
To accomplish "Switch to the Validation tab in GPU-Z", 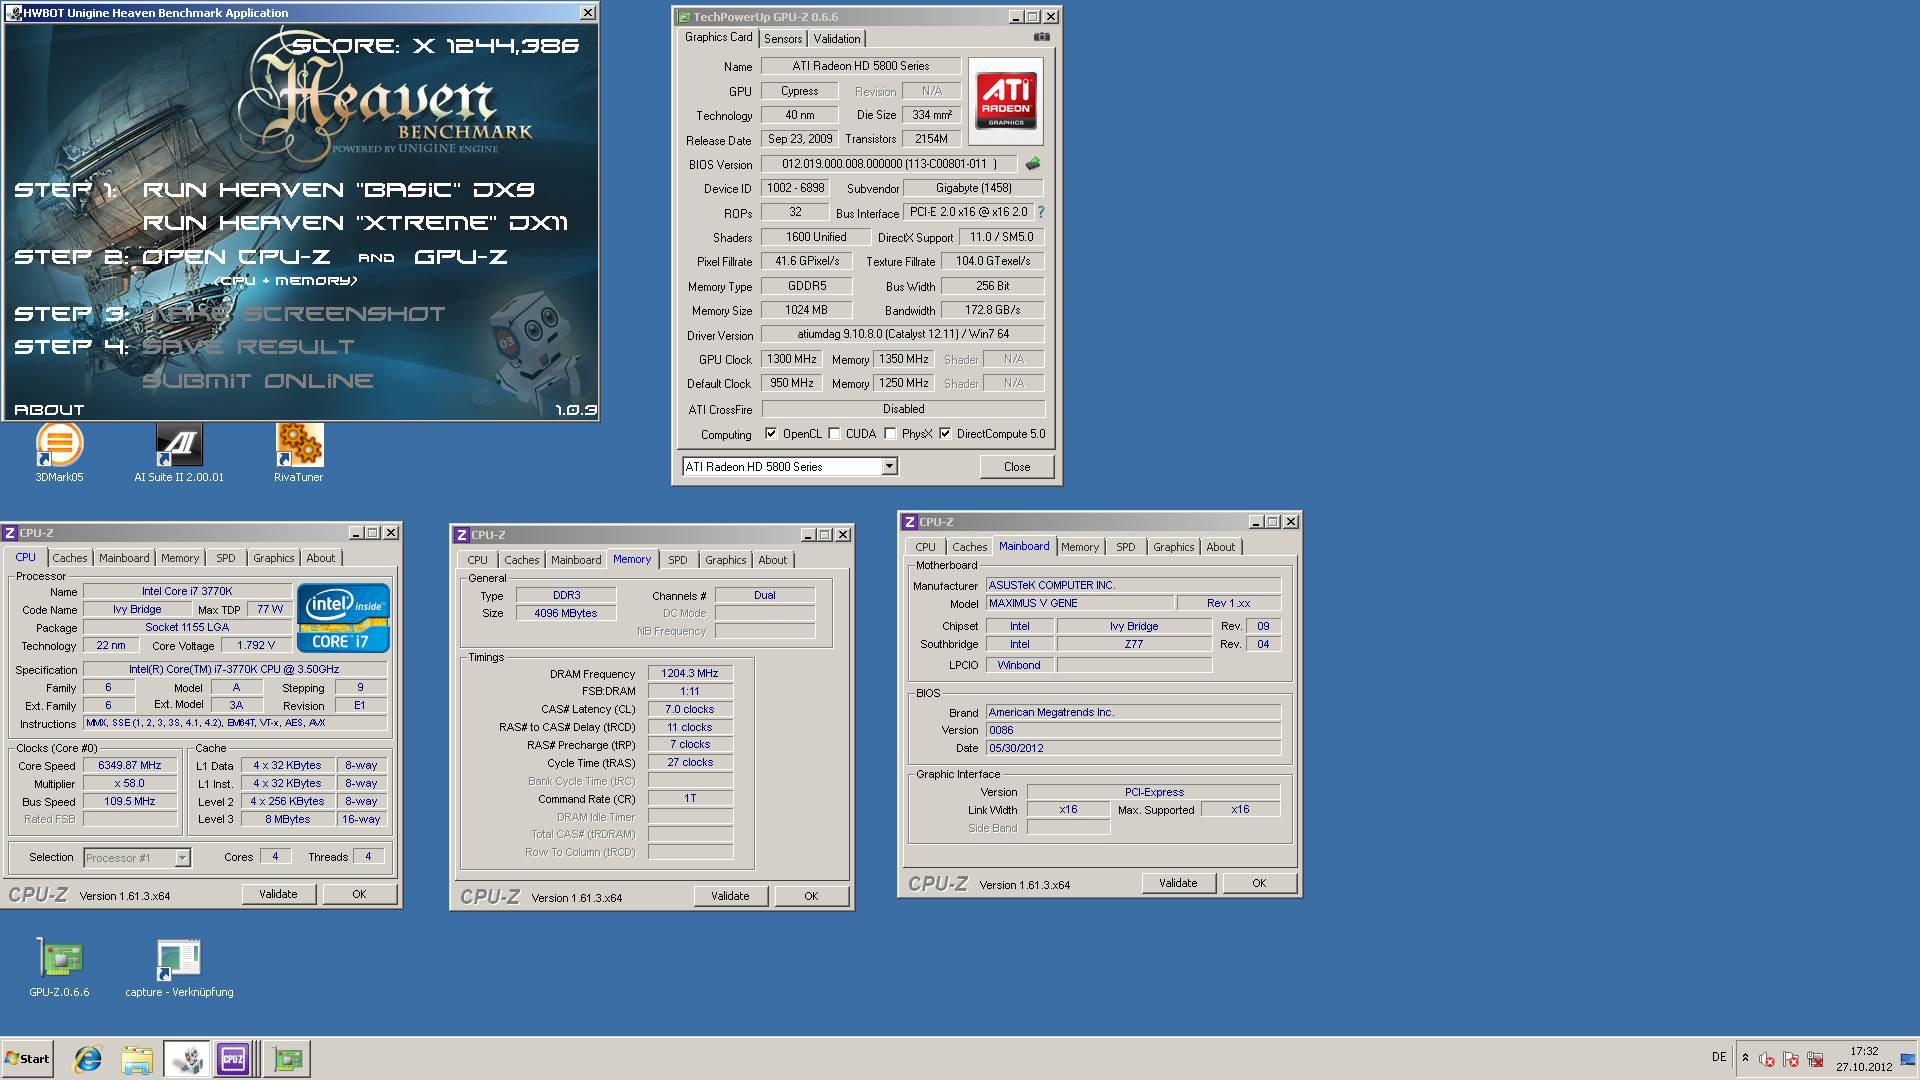I will coord(837,39).
